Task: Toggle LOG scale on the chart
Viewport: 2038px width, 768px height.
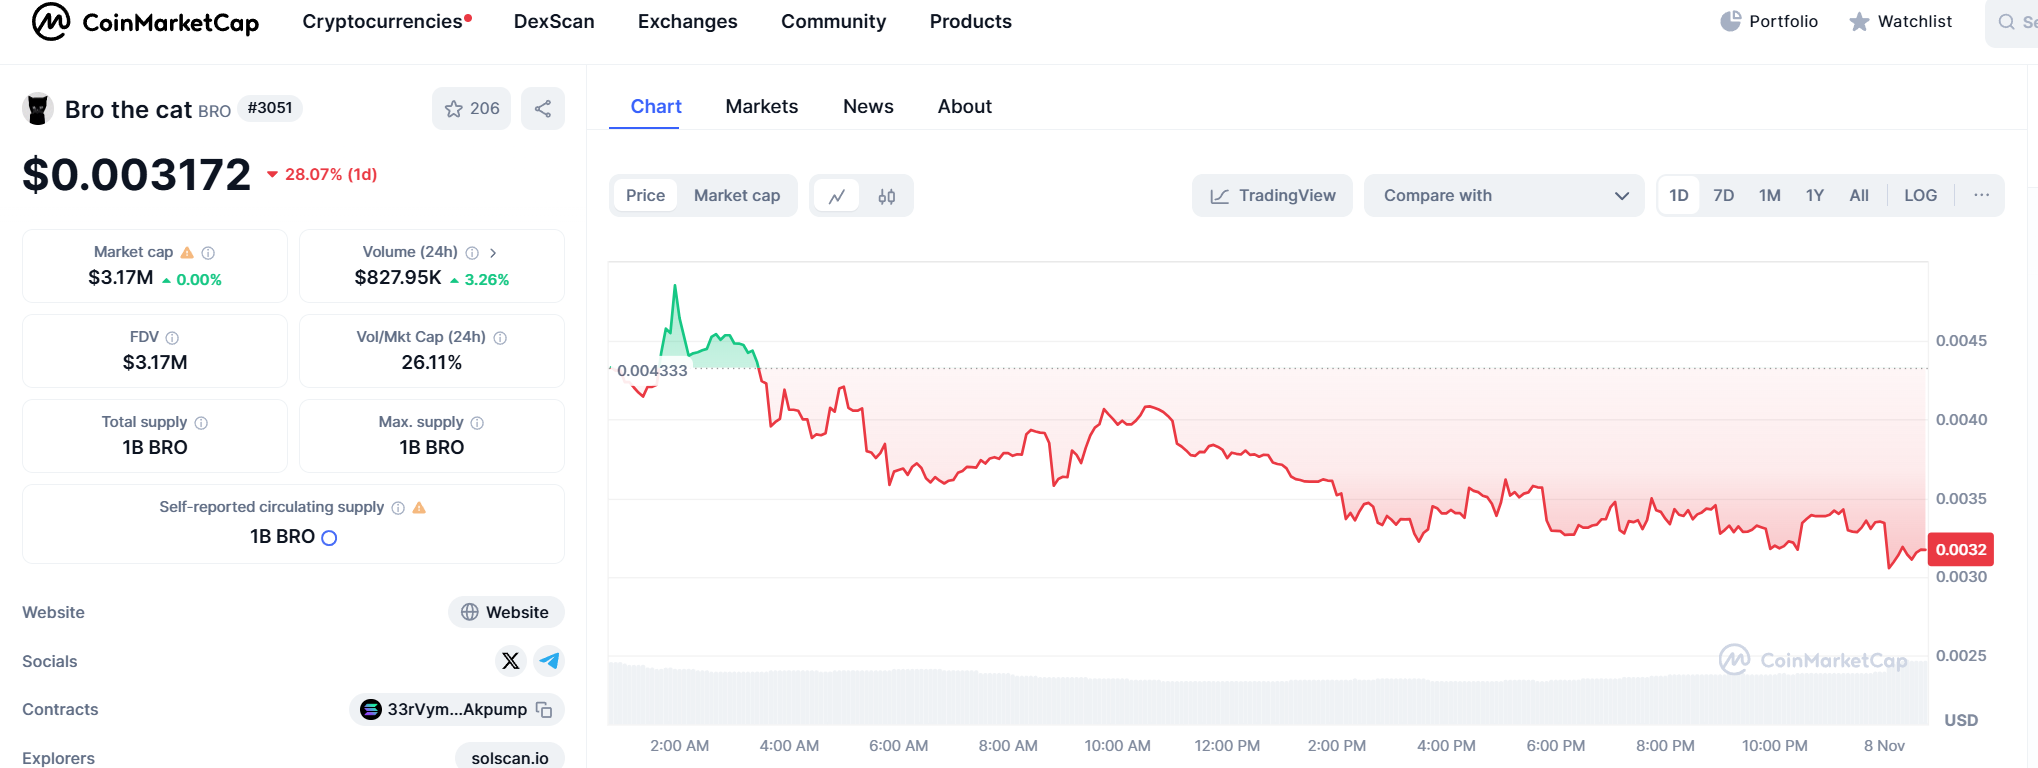Action: [x=1920, y=196]
